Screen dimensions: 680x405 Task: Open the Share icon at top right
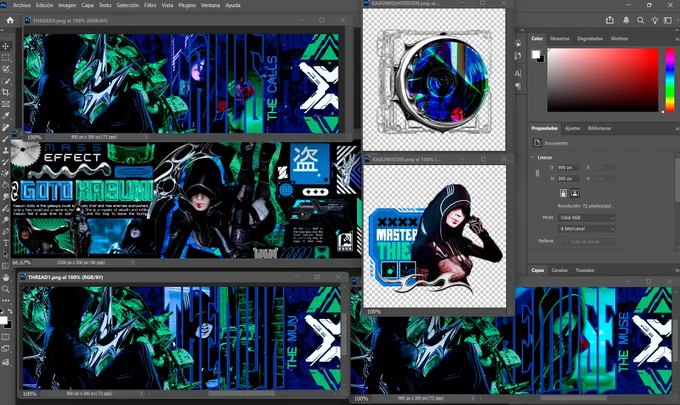(610, 20)
